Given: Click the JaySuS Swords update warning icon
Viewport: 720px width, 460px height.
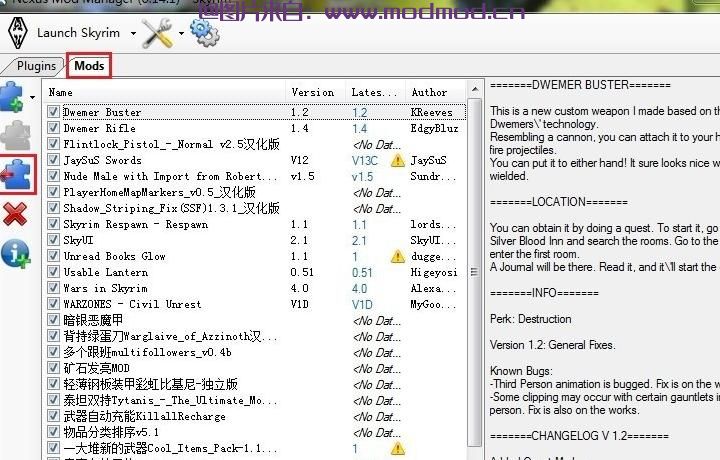Looking at the screenshot, I should point(398,160).
